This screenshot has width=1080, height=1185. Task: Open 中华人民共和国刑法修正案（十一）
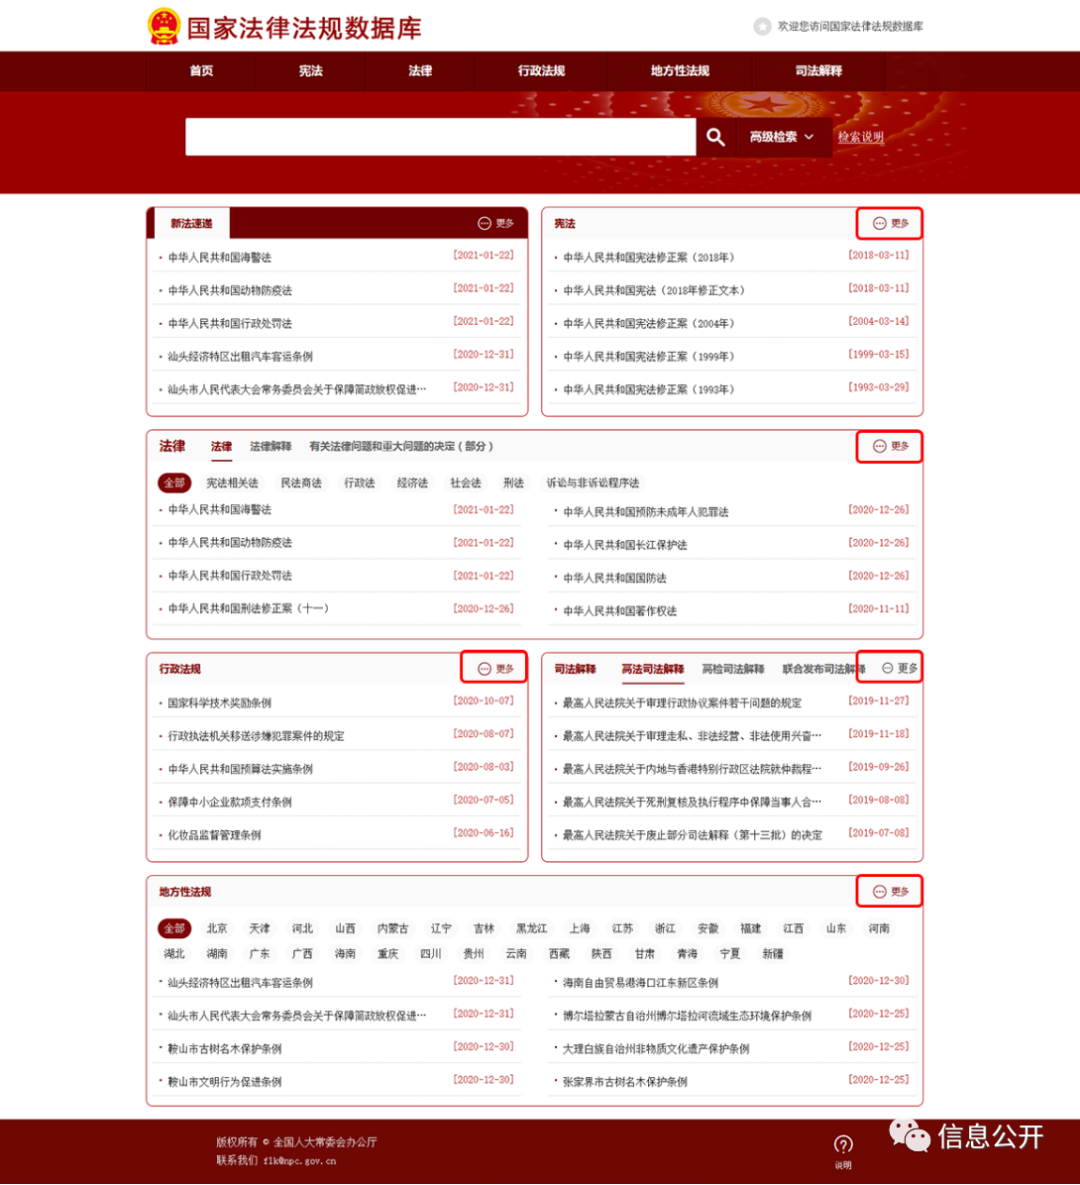click(248, 608)
